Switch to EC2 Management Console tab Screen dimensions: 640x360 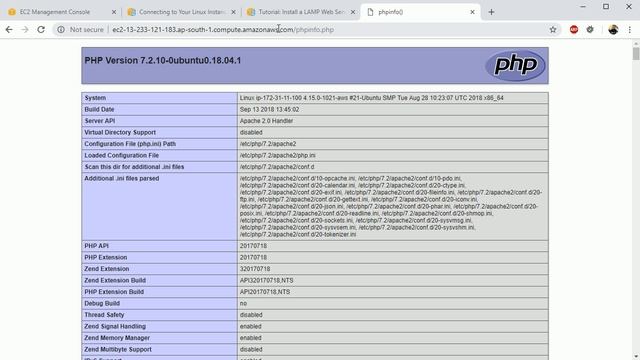click(x=55, y=12)
